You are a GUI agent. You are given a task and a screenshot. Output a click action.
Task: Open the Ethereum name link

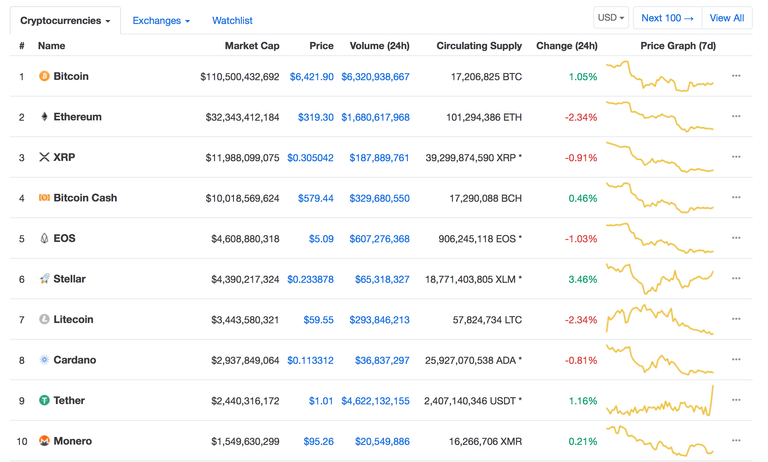[x=77, y=117]
